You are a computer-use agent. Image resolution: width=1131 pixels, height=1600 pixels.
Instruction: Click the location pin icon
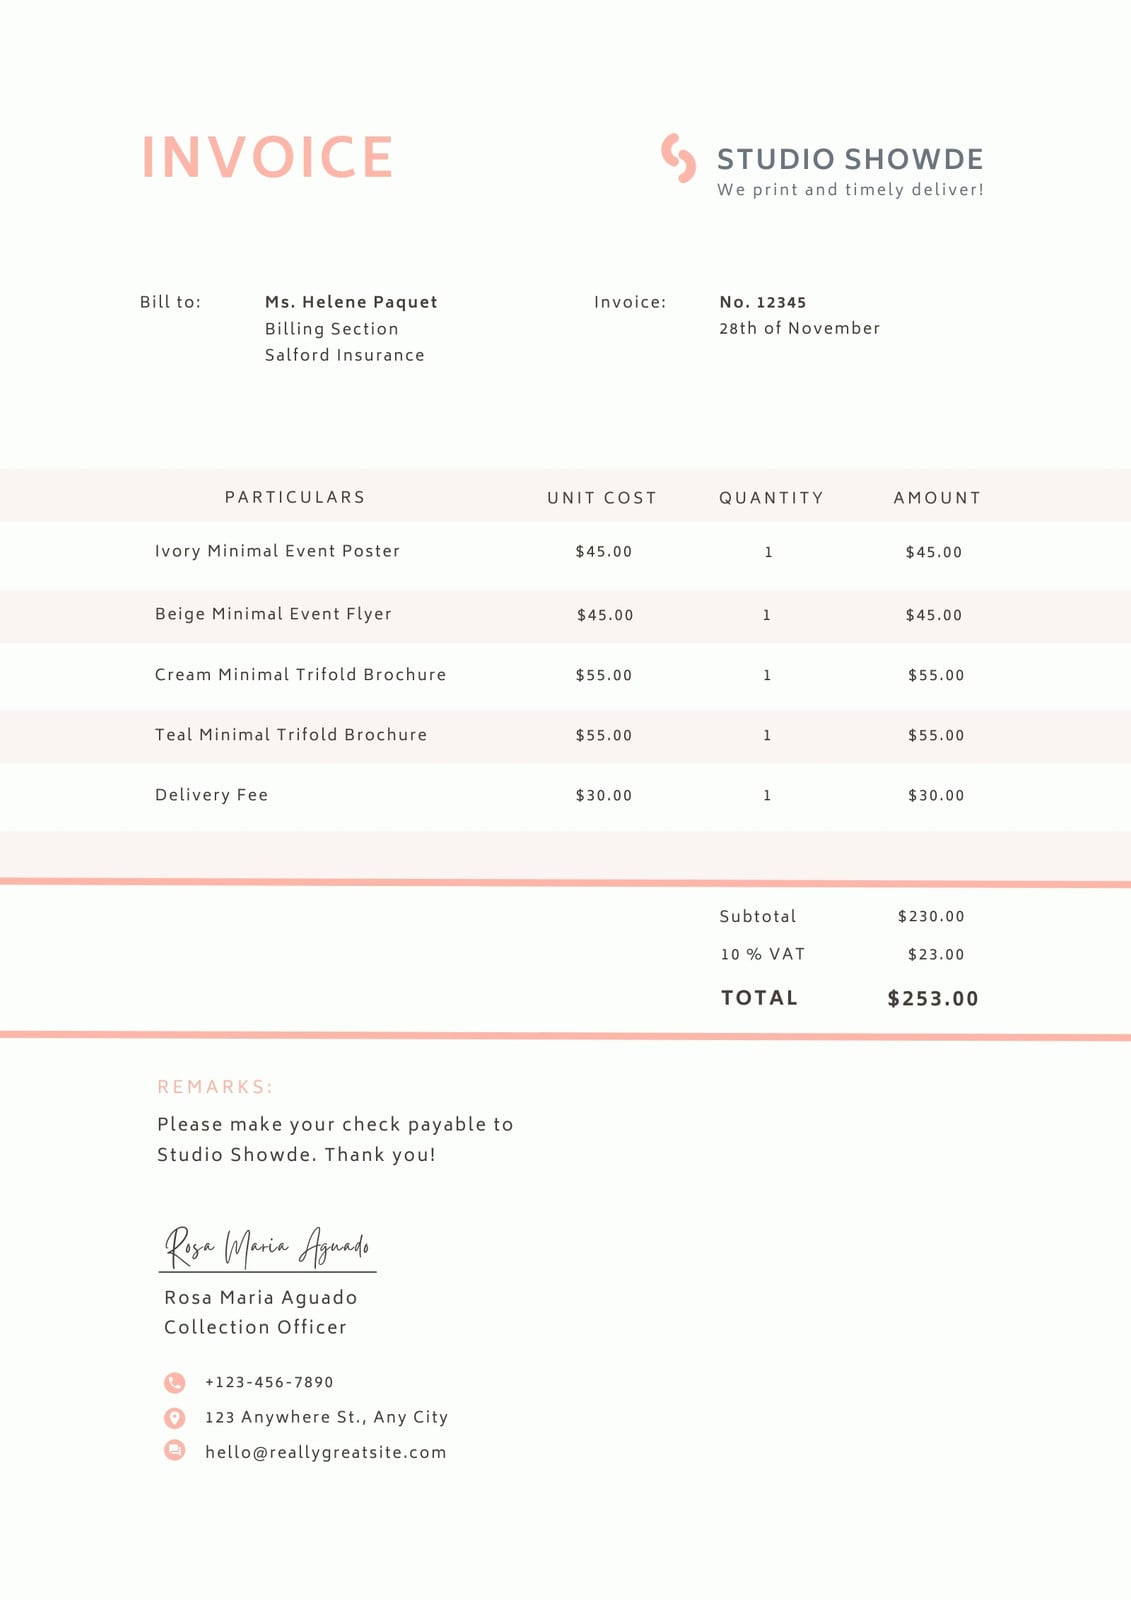[x=175, y=1418]
